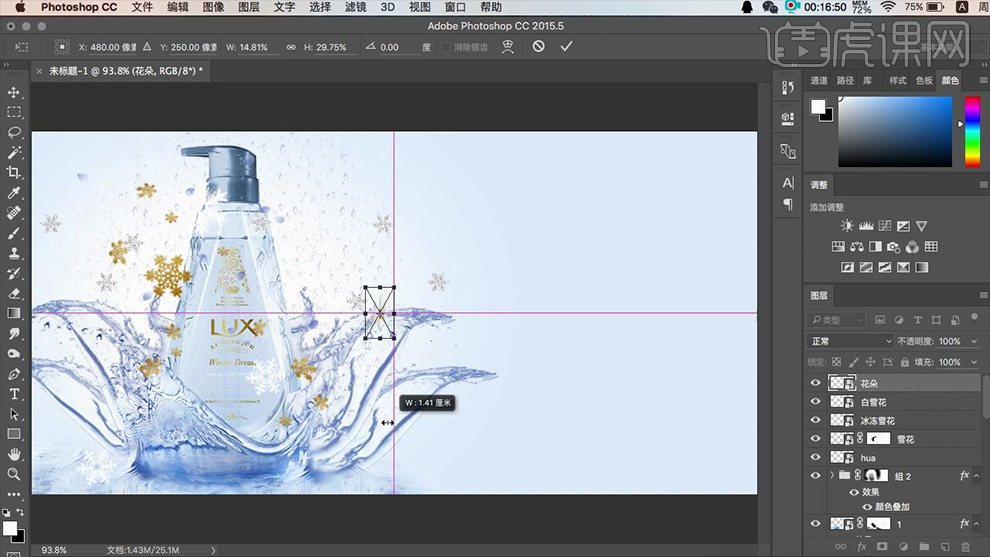Hide the 冰冻雪花 layer

point(815,421)
